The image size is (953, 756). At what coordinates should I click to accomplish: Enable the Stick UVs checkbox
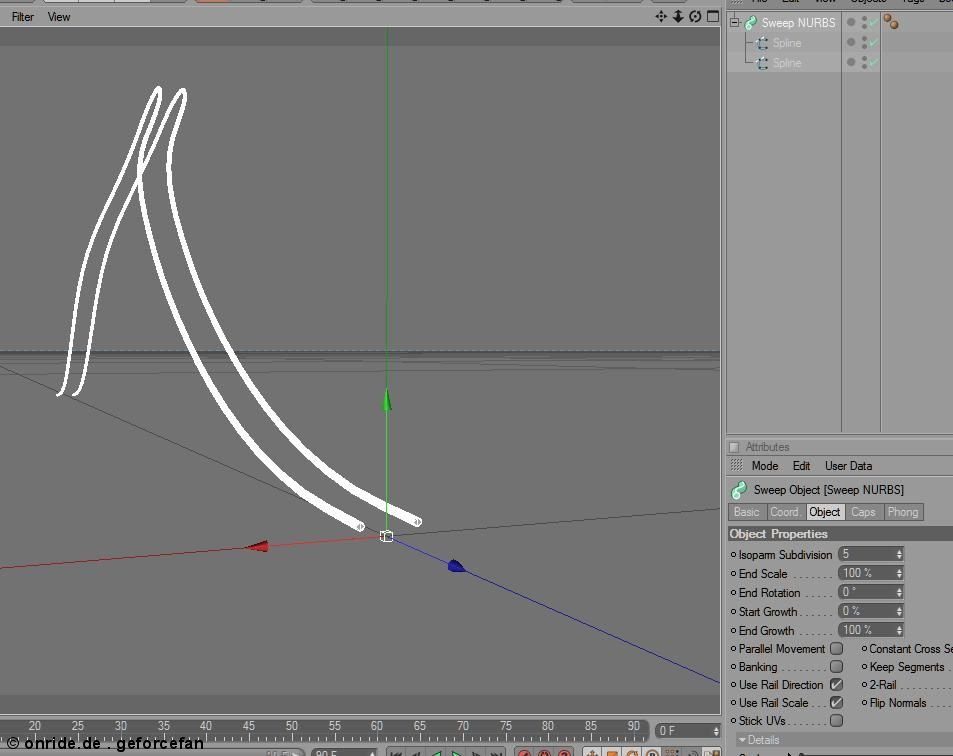click(836, 721)
